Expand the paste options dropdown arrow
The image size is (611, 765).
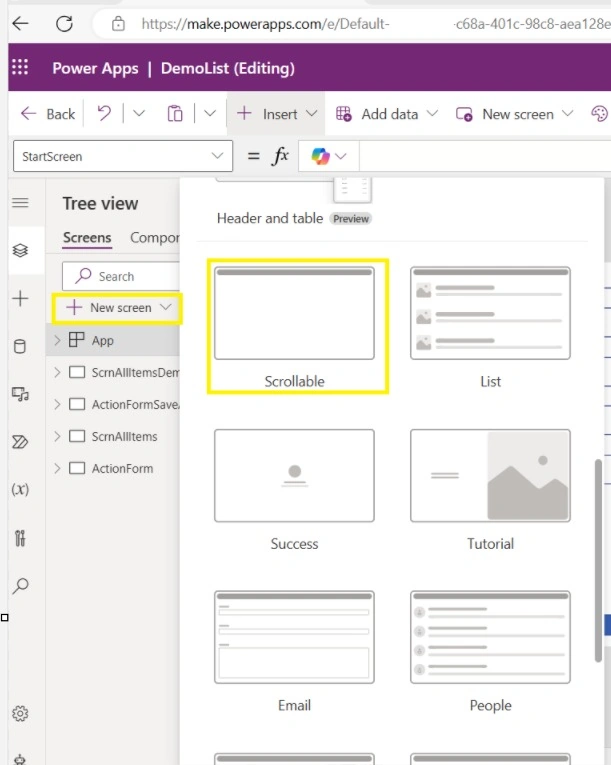pos(210,114)
